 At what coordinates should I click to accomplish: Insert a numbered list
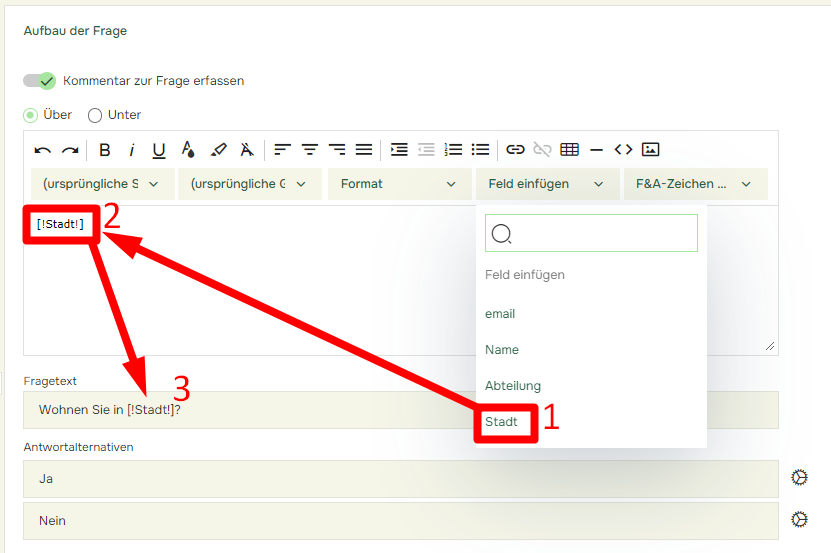[x=453, y=150]
